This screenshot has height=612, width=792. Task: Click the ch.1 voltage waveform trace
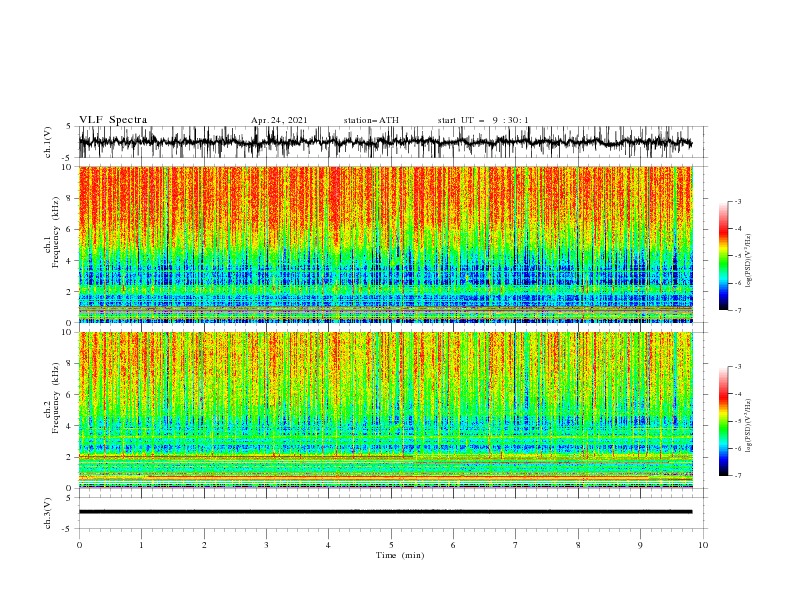tap(385, 142)
